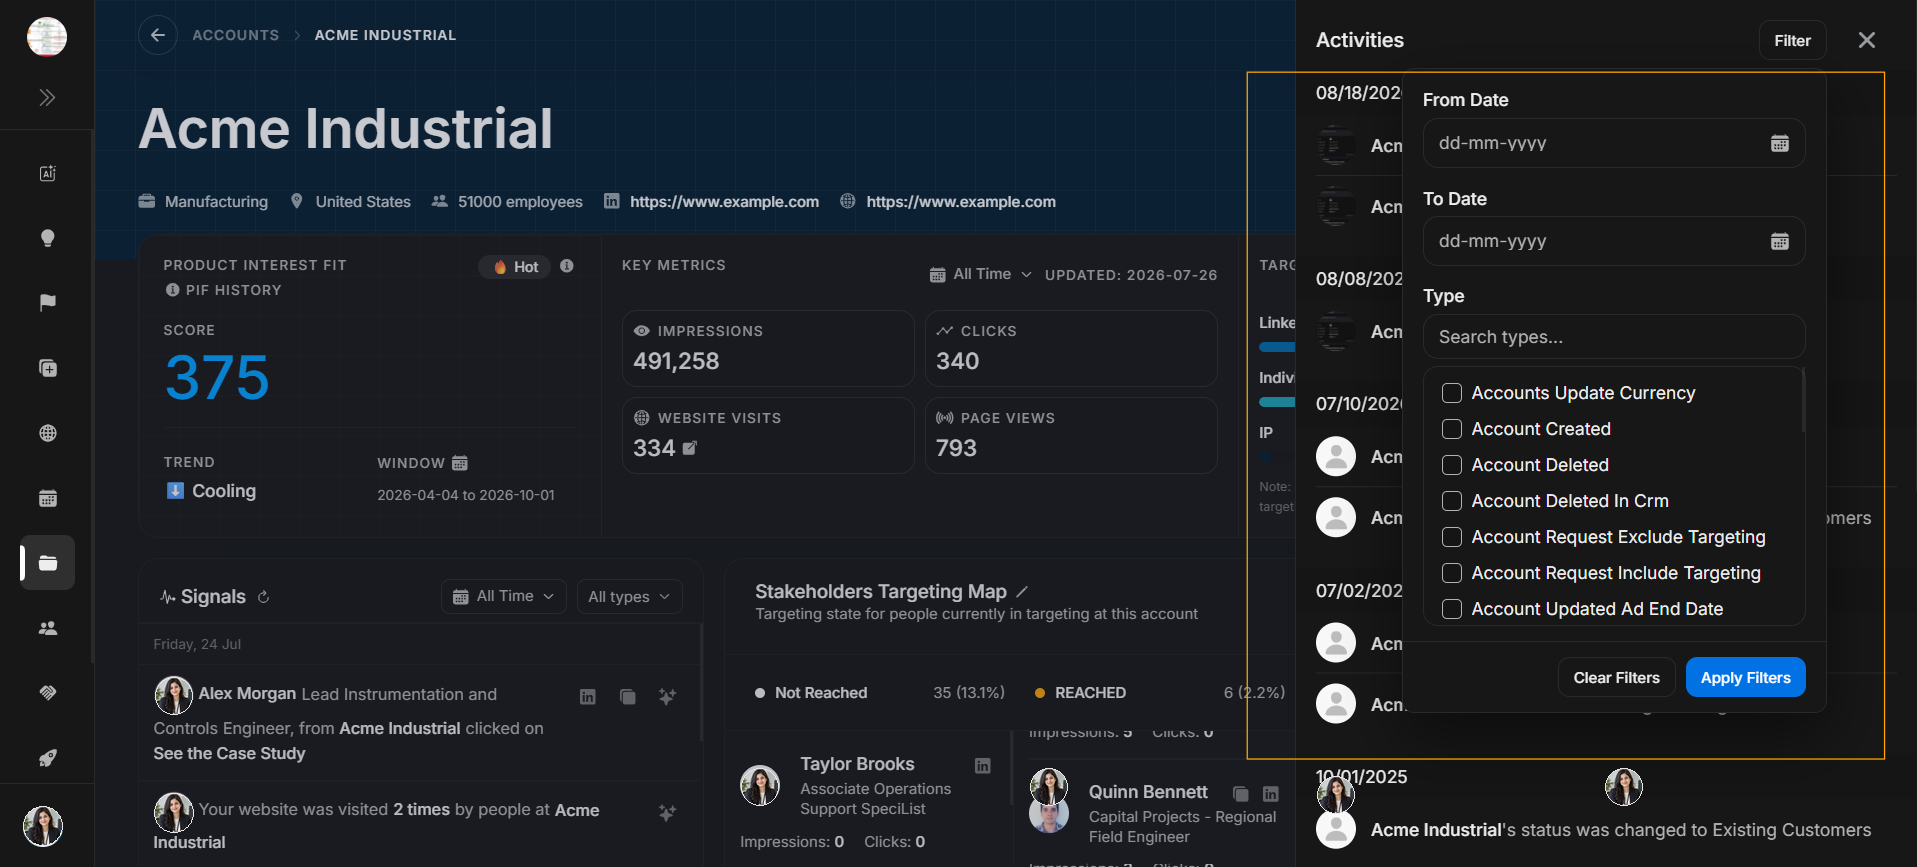Screen dimensions: 1917x867
Task: Click the To Date input field
Action: point(1613,241)
